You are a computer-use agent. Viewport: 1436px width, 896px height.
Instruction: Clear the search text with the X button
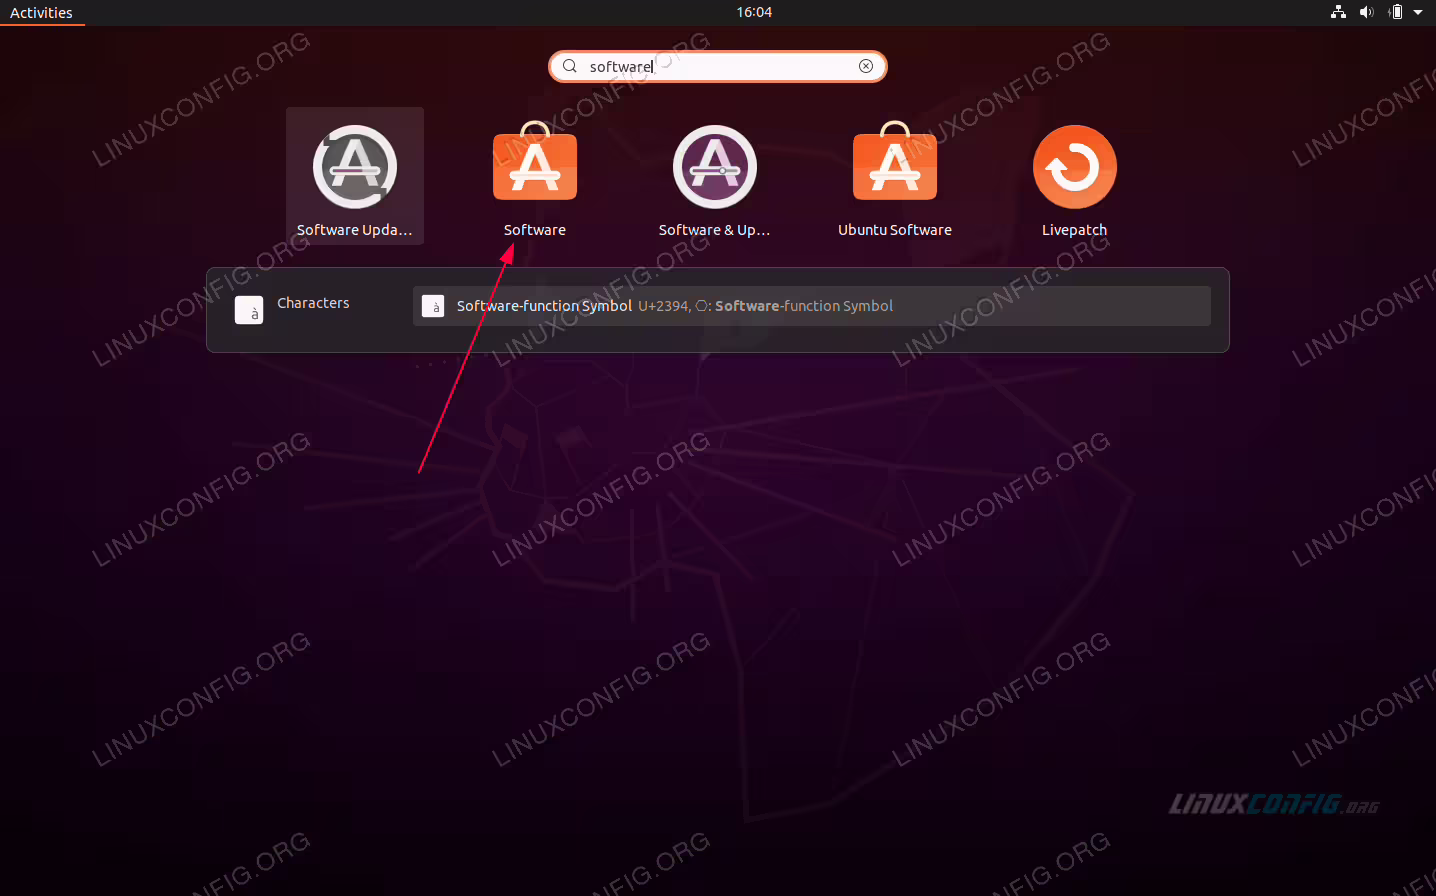pyautogui.click(x=866, y=66)
